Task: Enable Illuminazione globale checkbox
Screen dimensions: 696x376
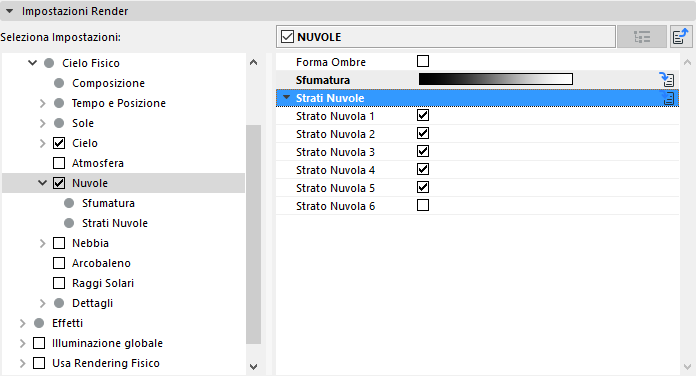Action: point(39,343)
